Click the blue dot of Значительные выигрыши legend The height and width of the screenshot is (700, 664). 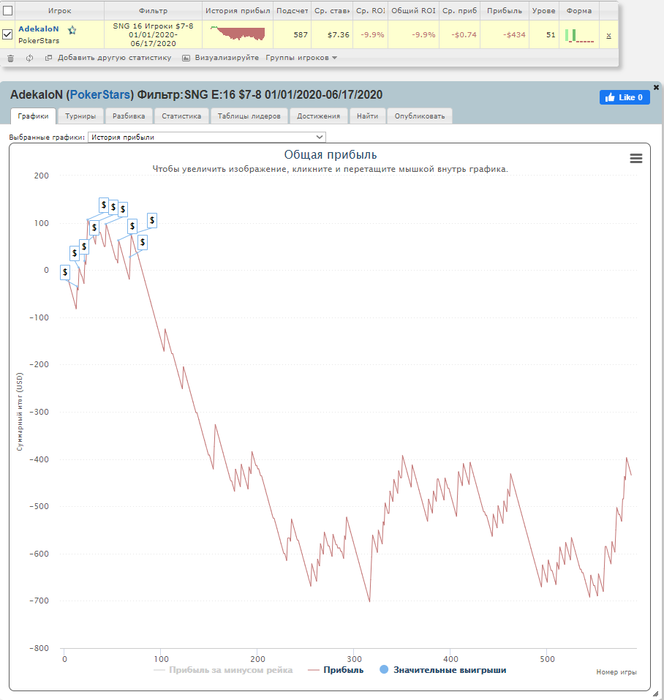(384, 670)
